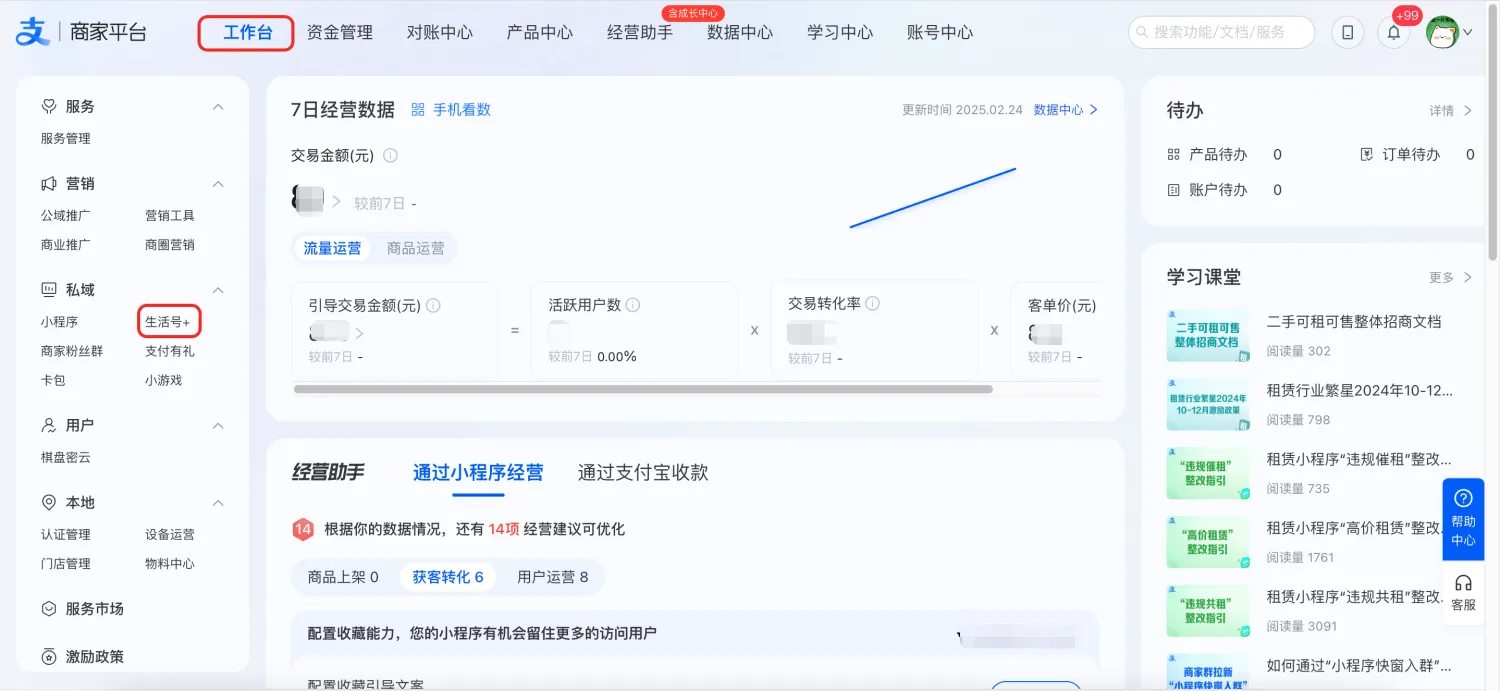Select the 获客转化 6 filter
The image size is (1500, 691).
click(x=448, y=577)
